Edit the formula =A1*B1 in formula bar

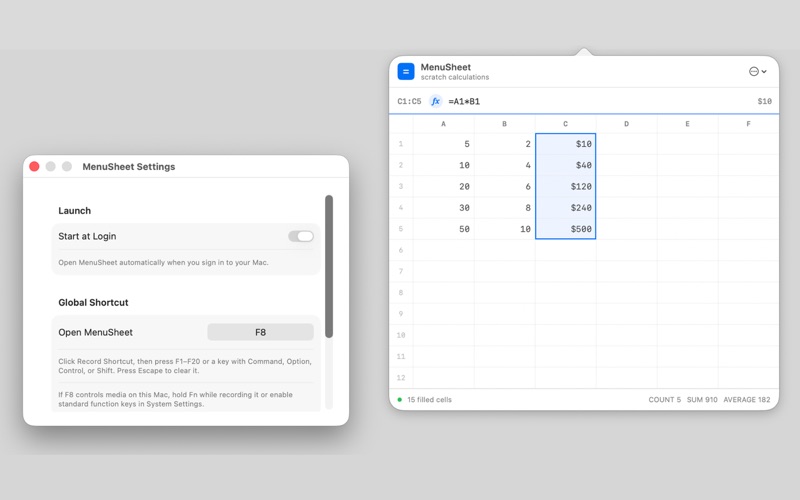(464, 102)
